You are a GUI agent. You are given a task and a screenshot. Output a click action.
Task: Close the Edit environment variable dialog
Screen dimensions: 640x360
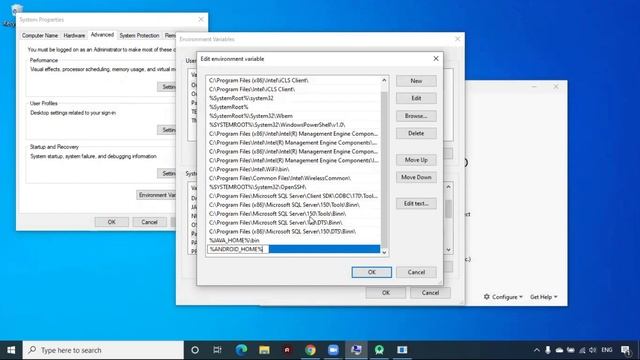(x=436, y=59)
